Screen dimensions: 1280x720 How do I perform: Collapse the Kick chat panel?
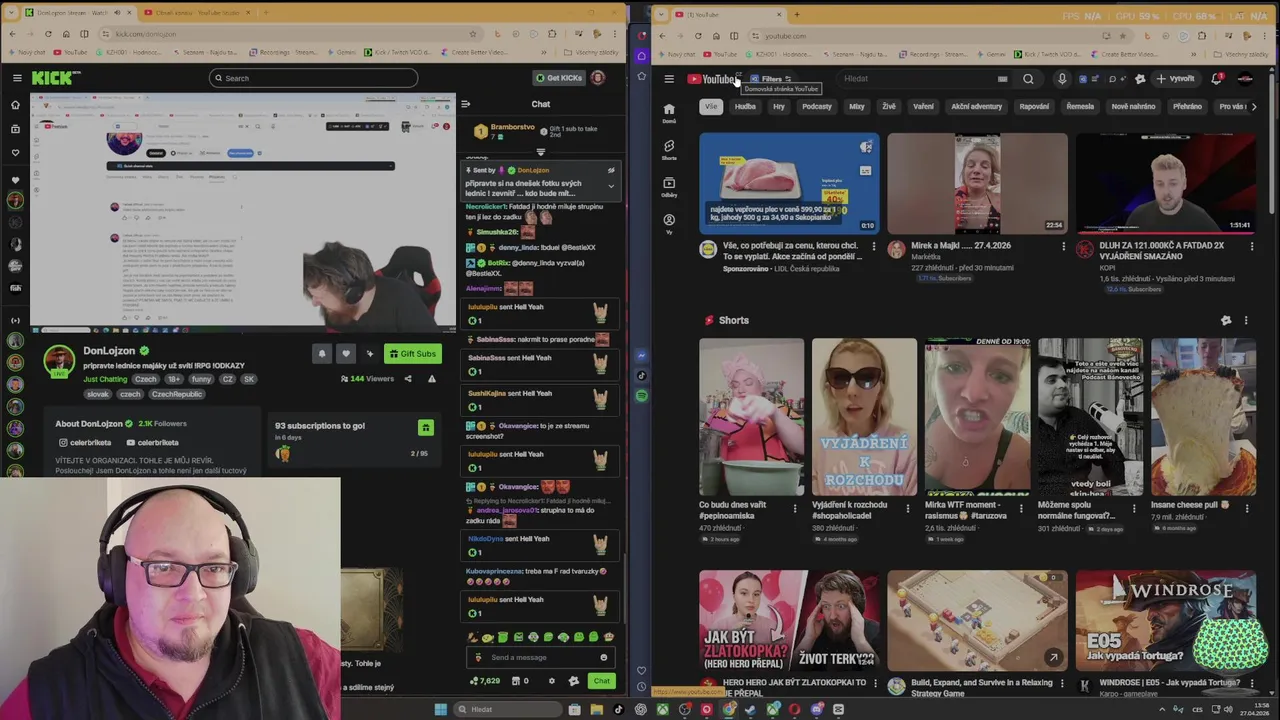465,104
